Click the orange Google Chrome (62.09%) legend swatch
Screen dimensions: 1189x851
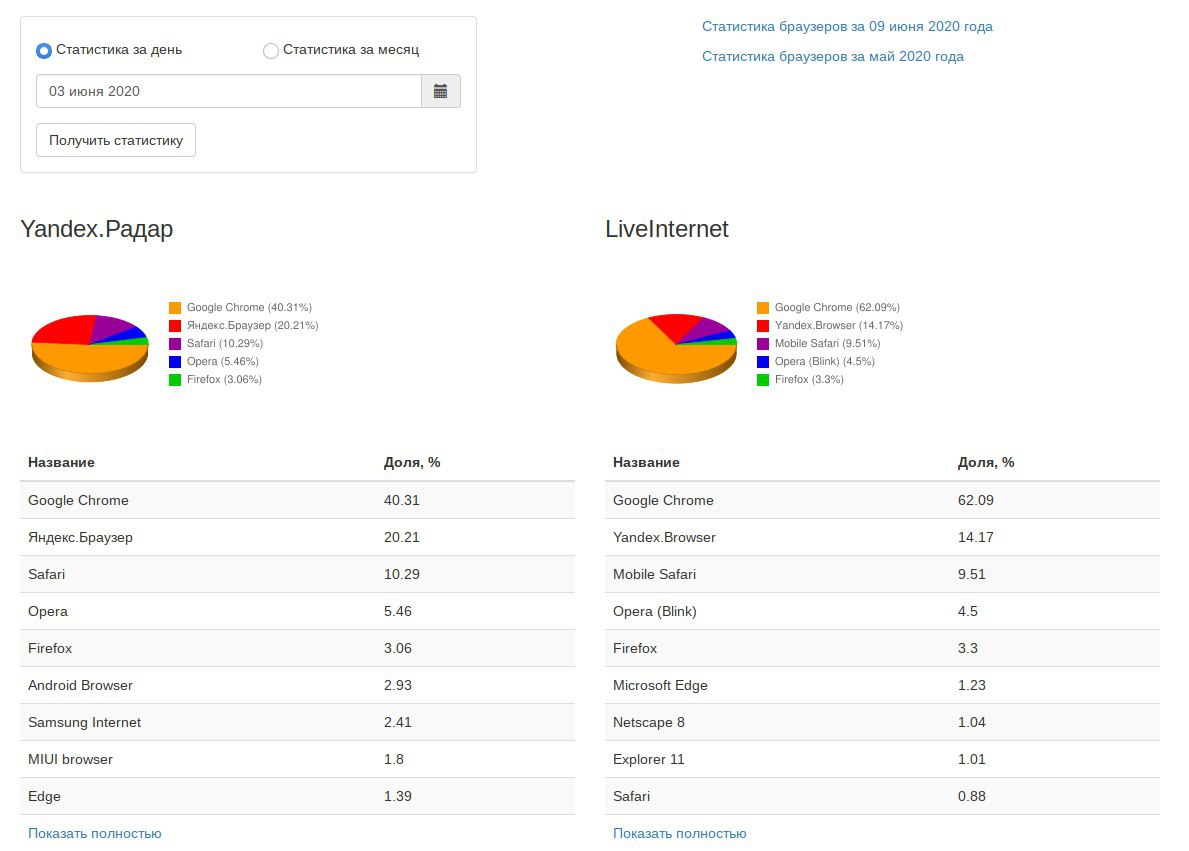click(x=763, y=308)
